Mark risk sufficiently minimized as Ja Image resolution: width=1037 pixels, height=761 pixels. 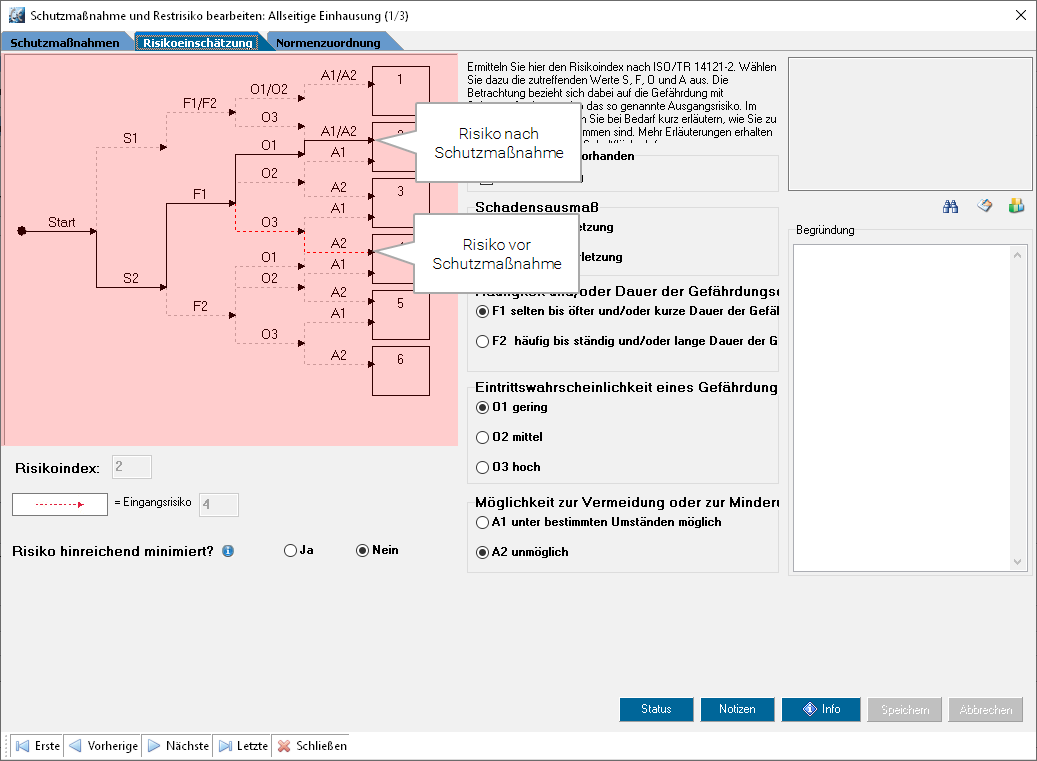coord(291,550)
